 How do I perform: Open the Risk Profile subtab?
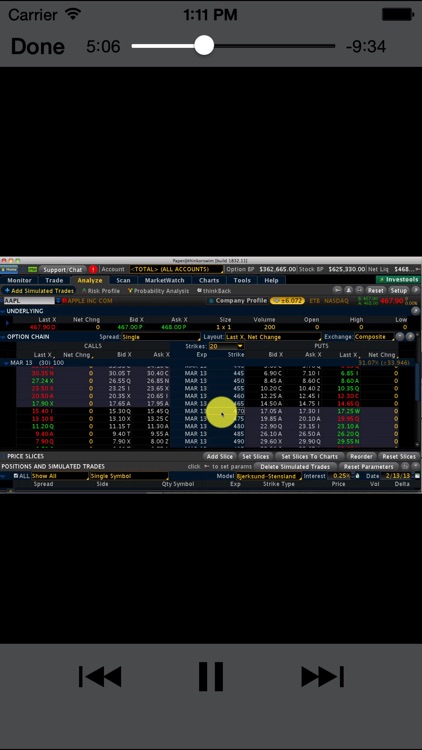(100, 291)
